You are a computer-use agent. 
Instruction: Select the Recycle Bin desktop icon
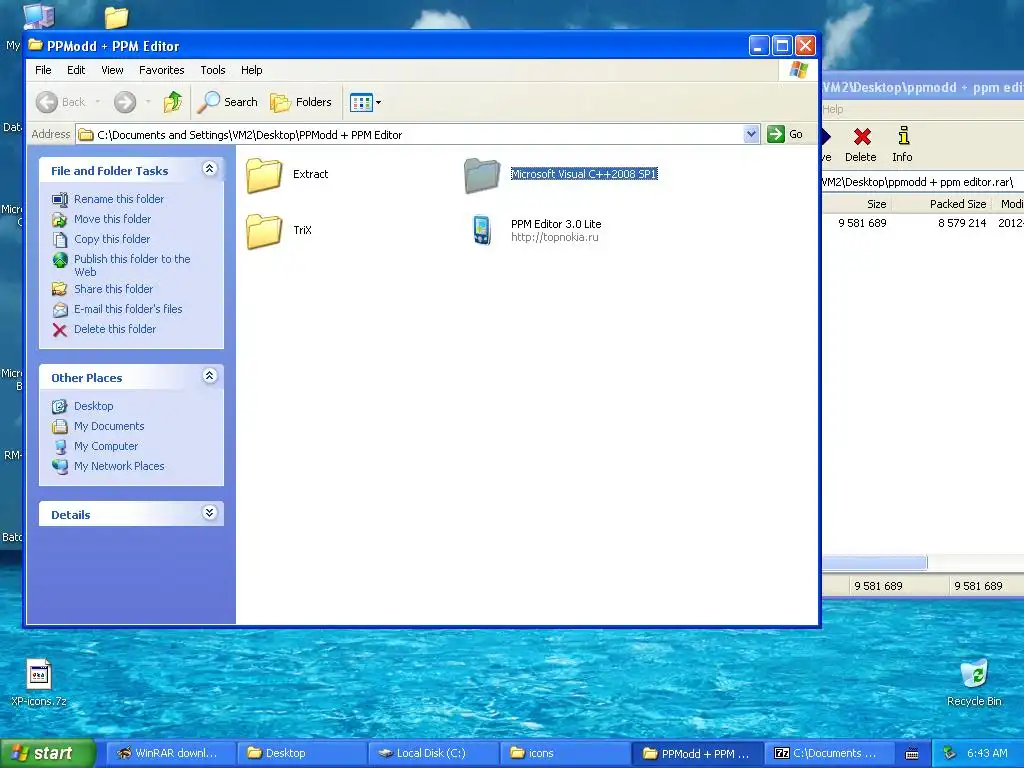[x=974, y=683]
